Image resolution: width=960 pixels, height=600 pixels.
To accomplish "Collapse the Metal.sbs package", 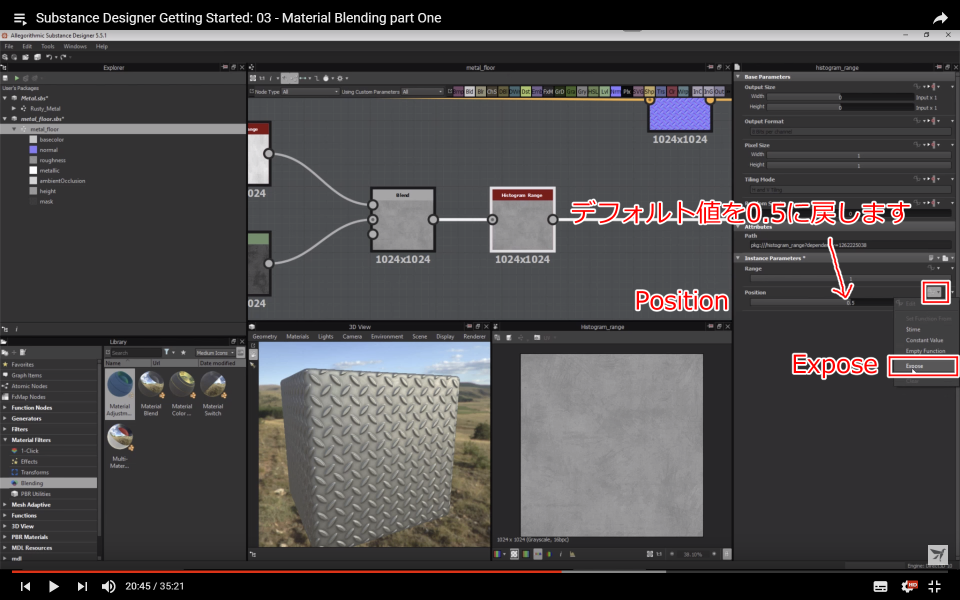I will (x=5, y=98).
